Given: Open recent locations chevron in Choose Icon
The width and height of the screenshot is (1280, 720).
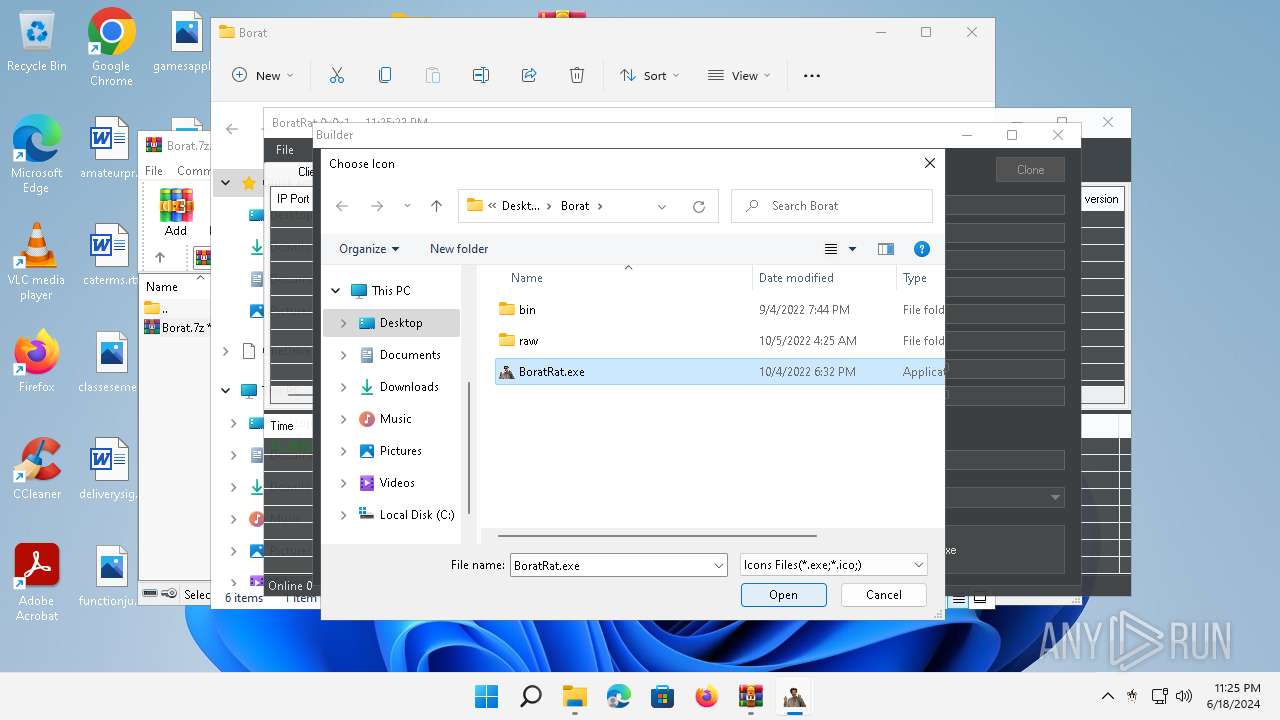Looking at the screenshot, I should pos(407,206).
